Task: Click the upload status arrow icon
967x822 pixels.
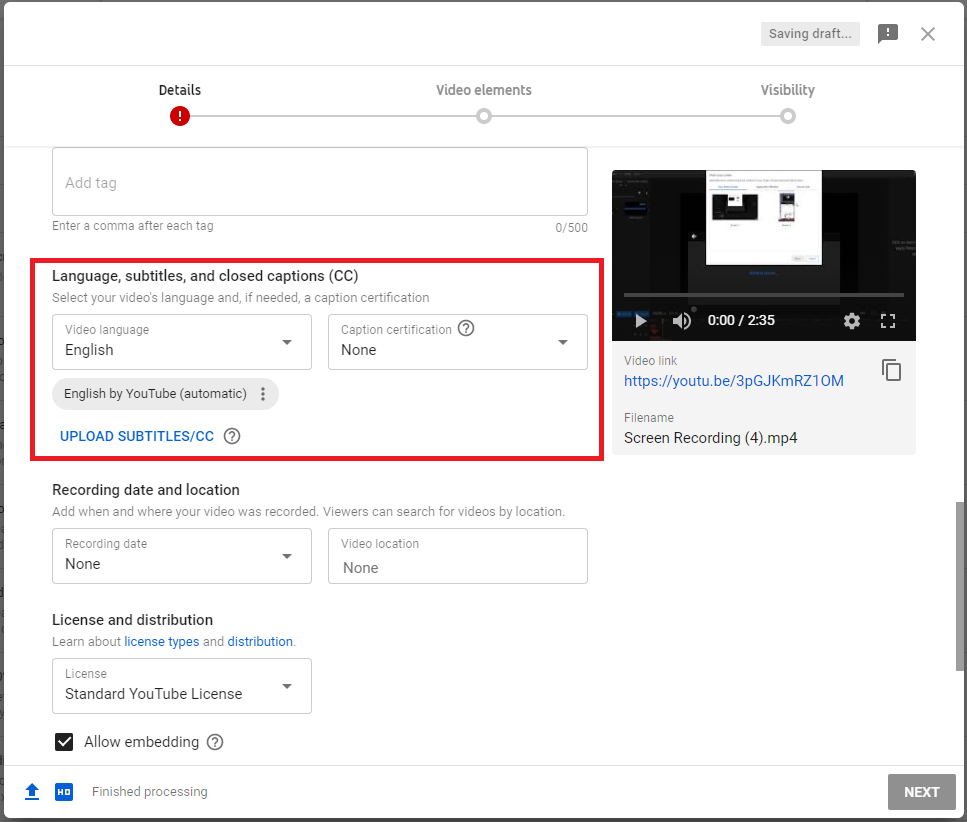Action: tap(32, 791)
